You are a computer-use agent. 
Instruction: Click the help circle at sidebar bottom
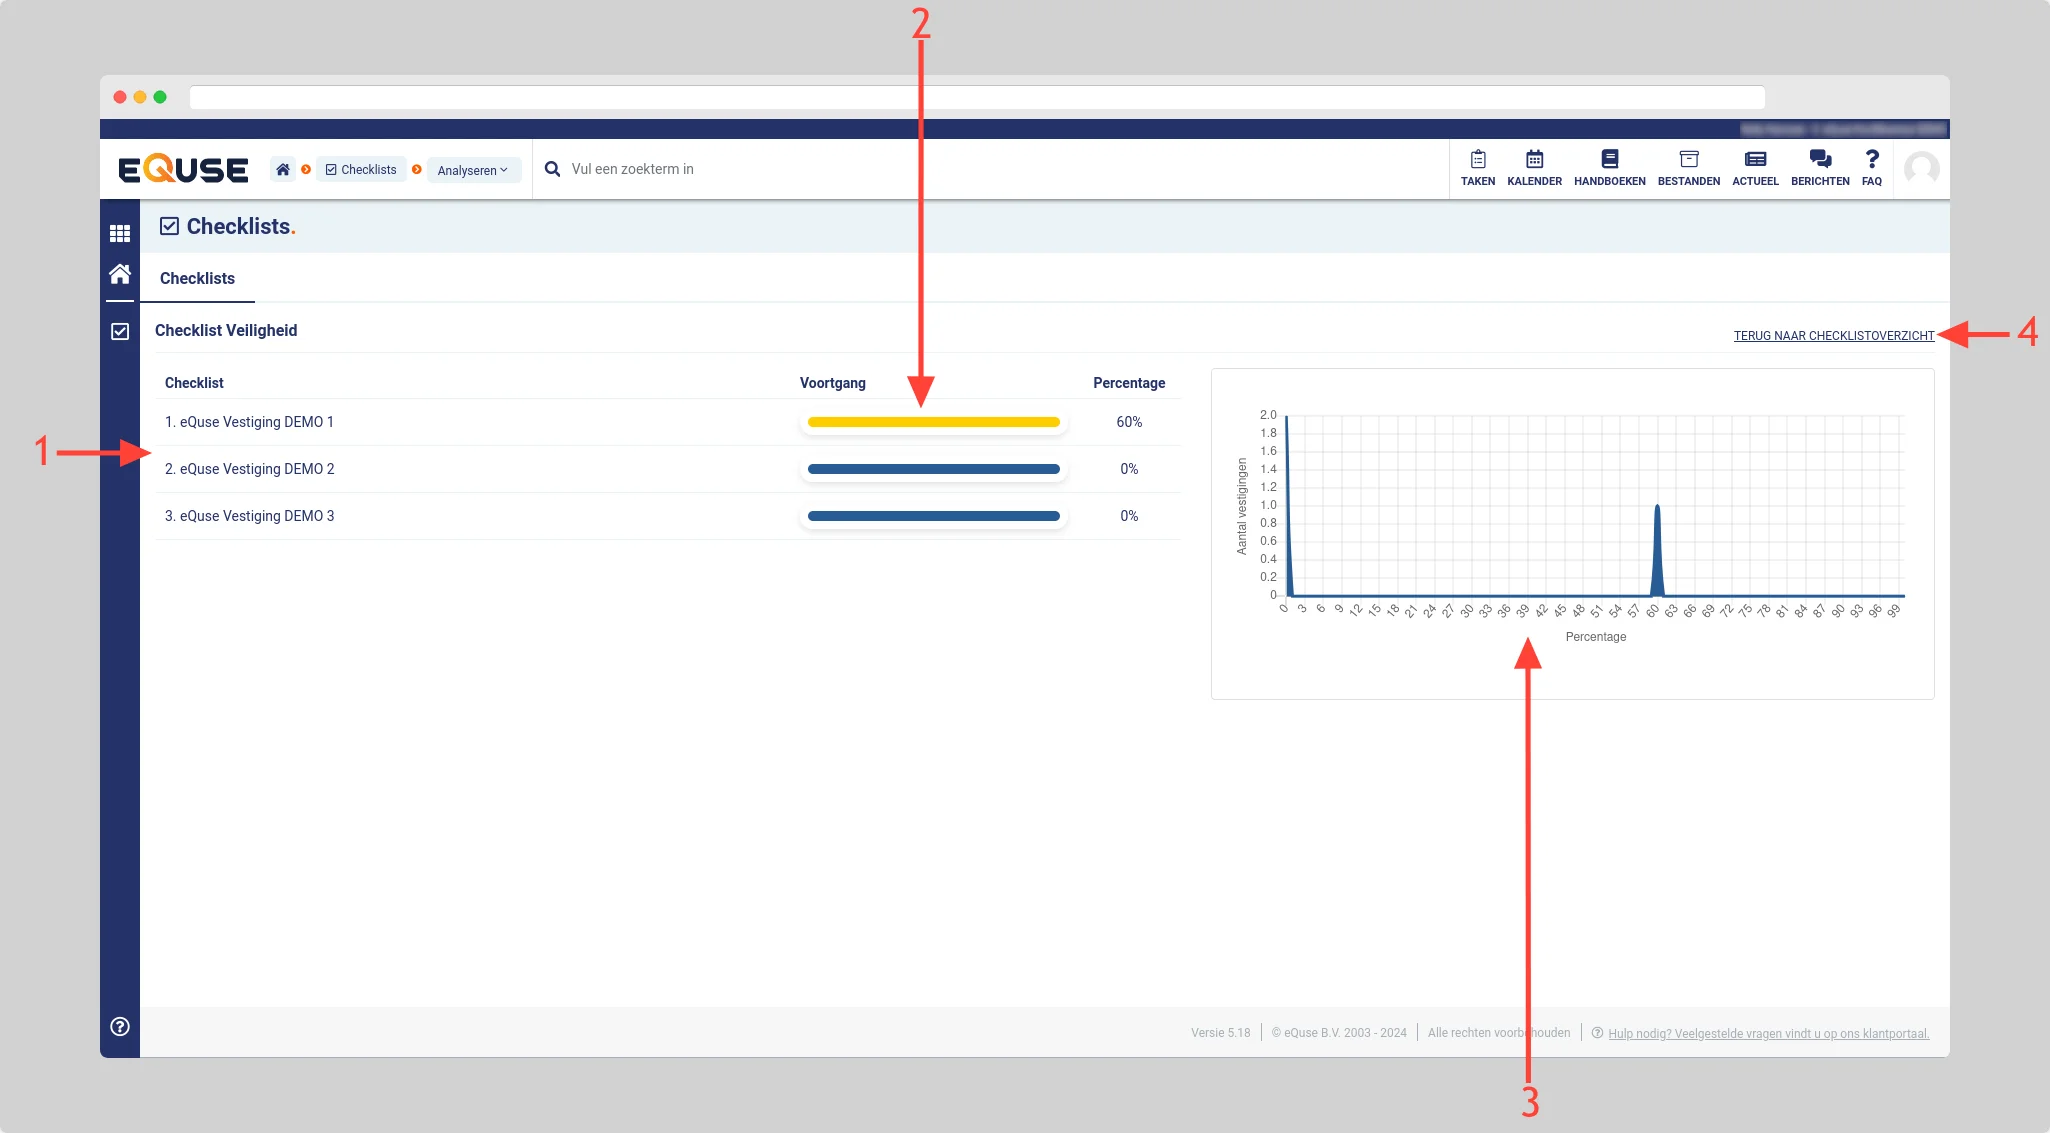tap(120, 1026)
